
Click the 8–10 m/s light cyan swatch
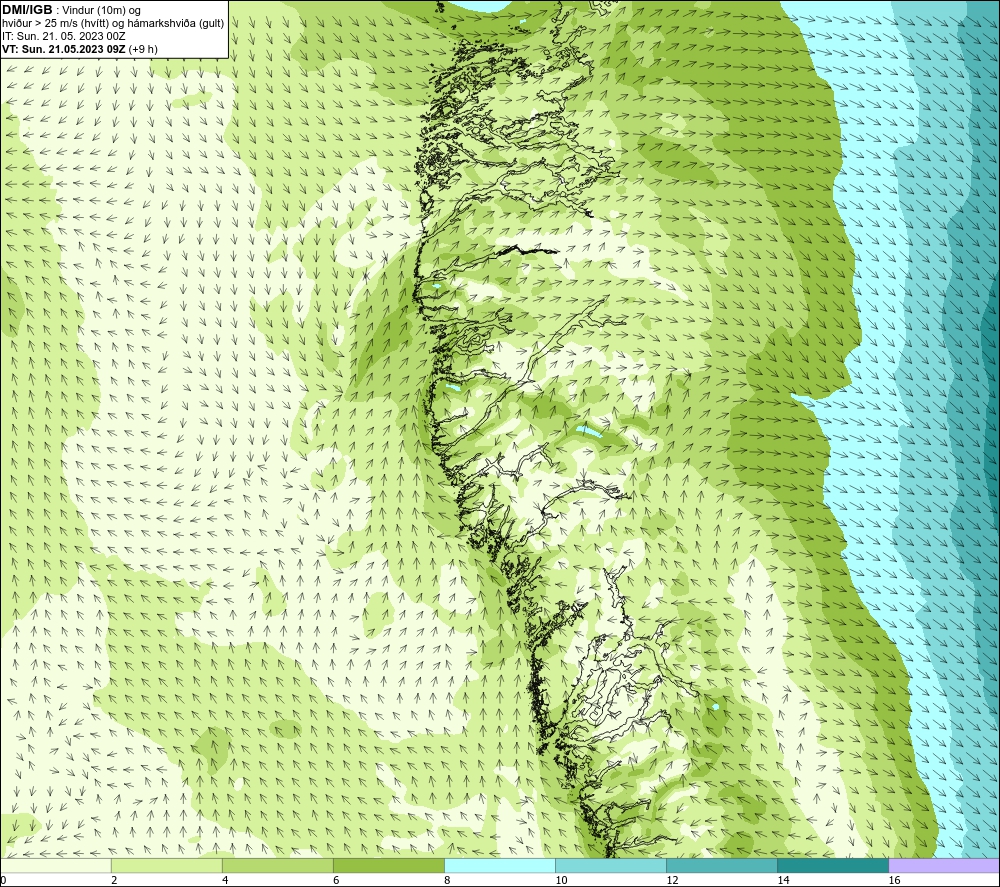click(x=500, y=865)
